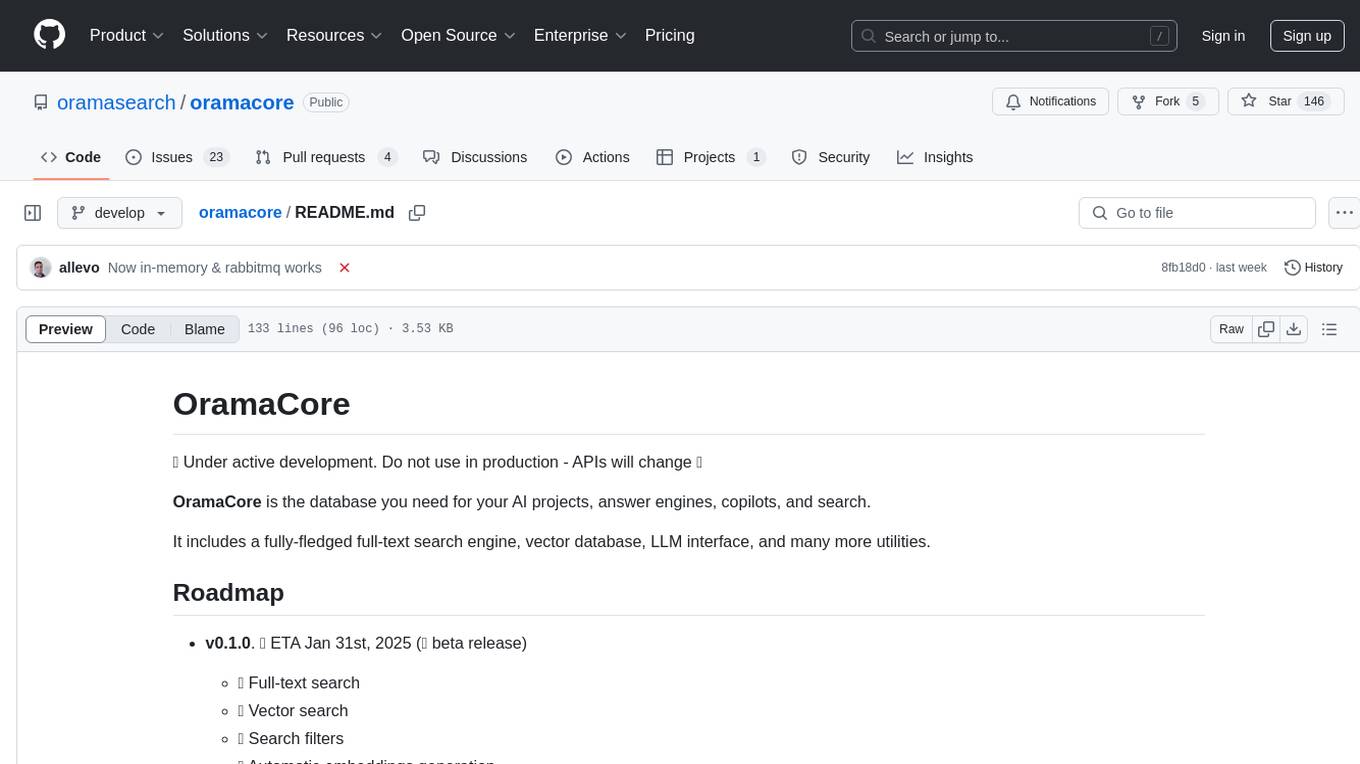Viewport: 1360px width, 764px height.
Task: Open commit message Now in-memory & rabbitmq works
Action: click(x=215, y=268)
